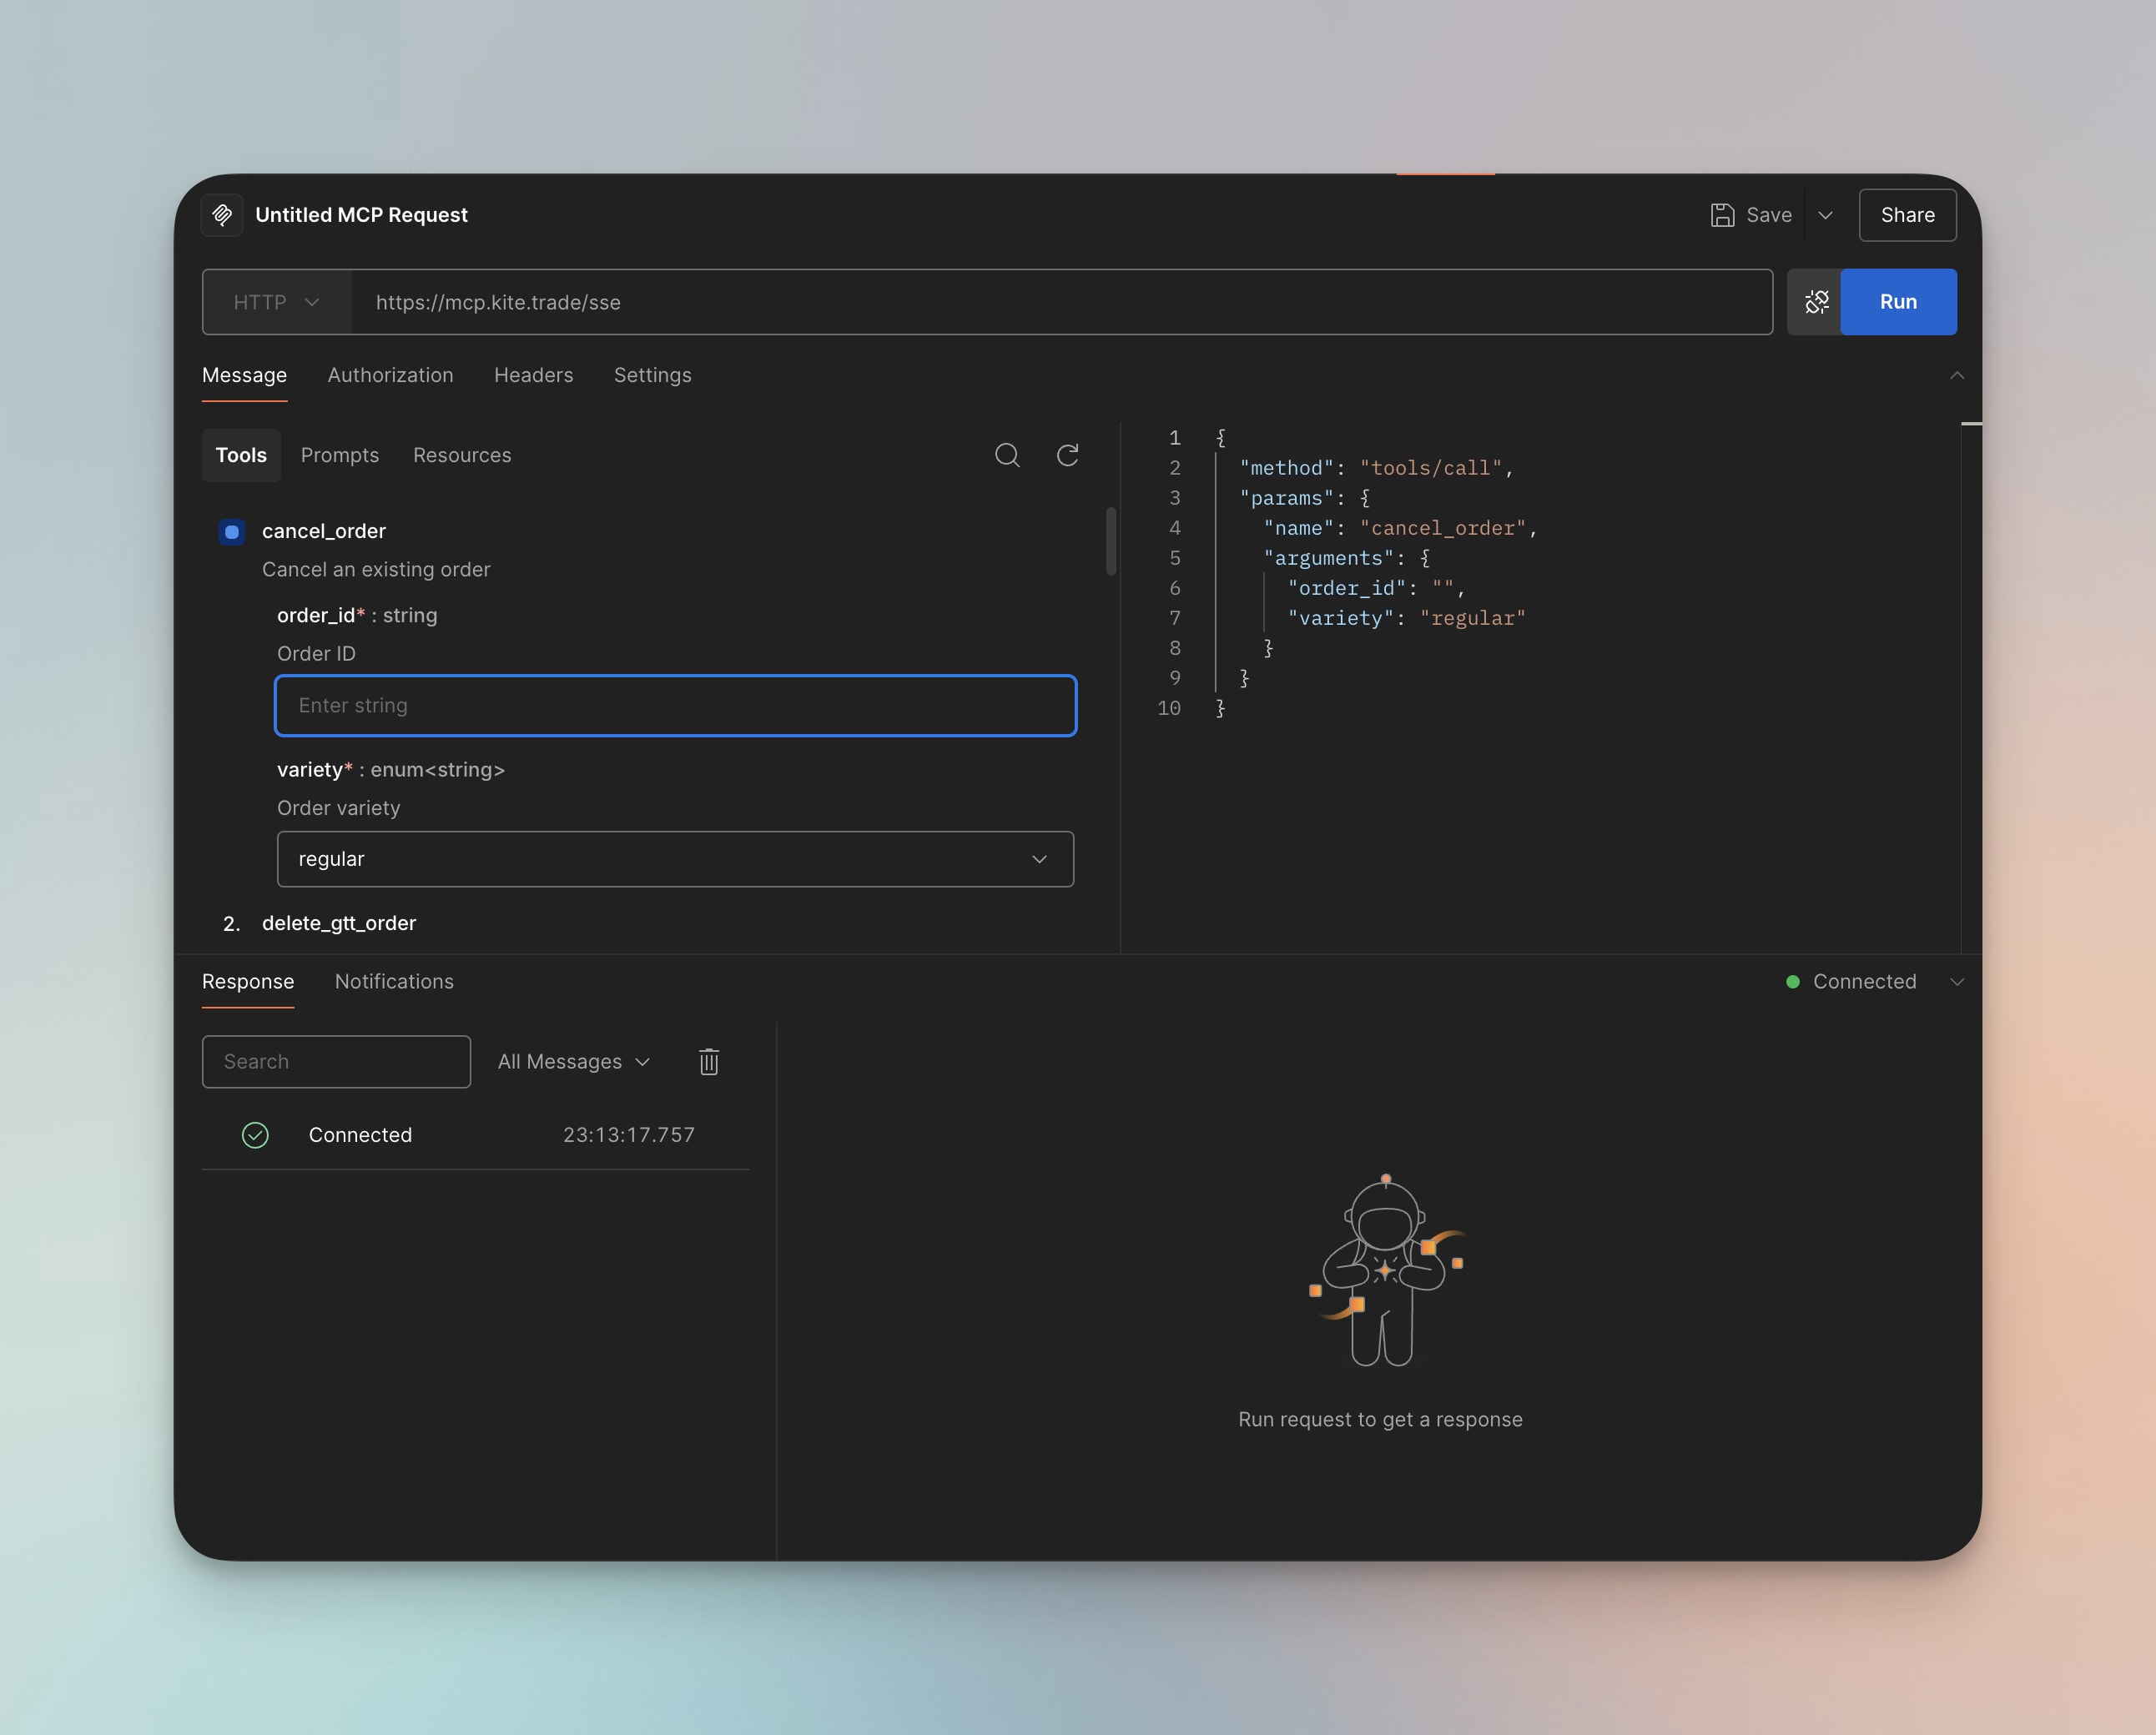
Task: Clear messages with the trash icon
Action: tap(709, 1062)
